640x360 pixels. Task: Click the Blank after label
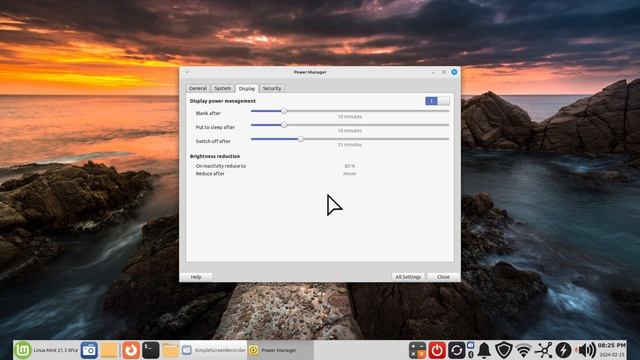coord(208,113)
